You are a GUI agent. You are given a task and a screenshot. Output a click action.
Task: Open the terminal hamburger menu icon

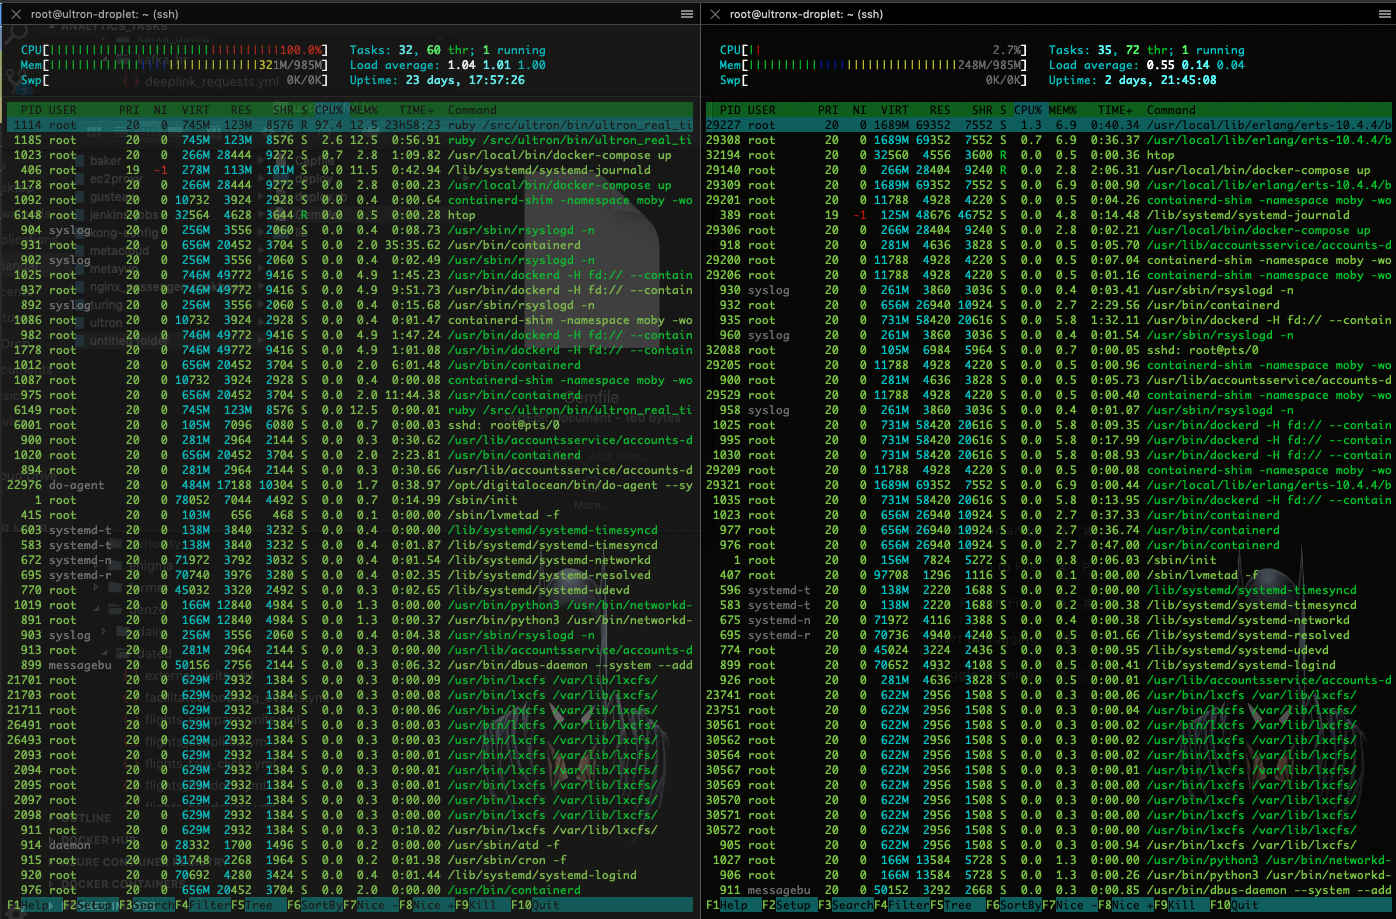[687, 14]
